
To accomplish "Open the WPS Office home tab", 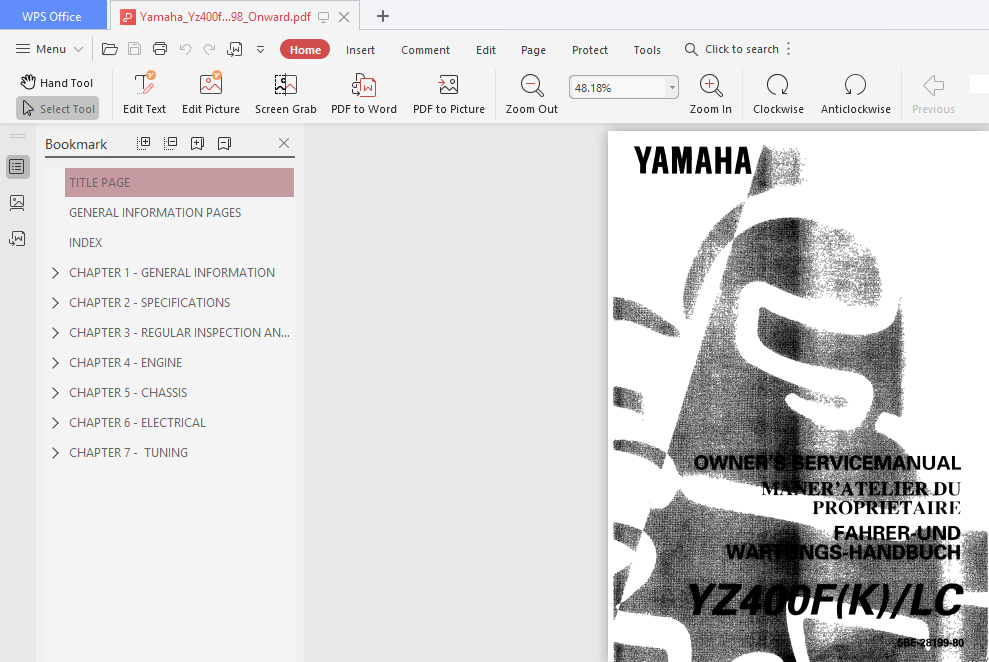I will pyautogui.click(x=53, y=15).
